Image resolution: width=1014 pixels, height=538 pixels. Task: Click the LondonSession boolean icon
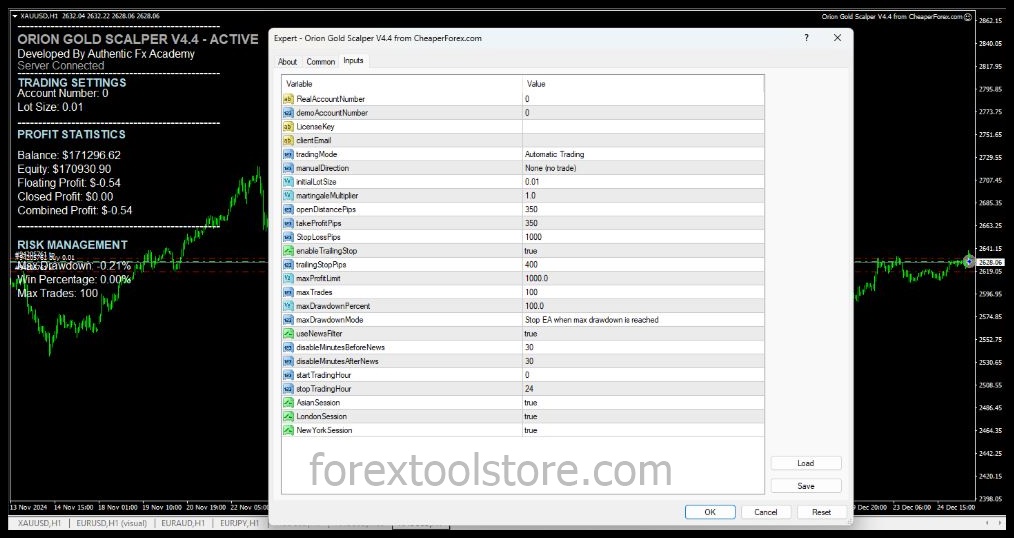pos(288,416)
